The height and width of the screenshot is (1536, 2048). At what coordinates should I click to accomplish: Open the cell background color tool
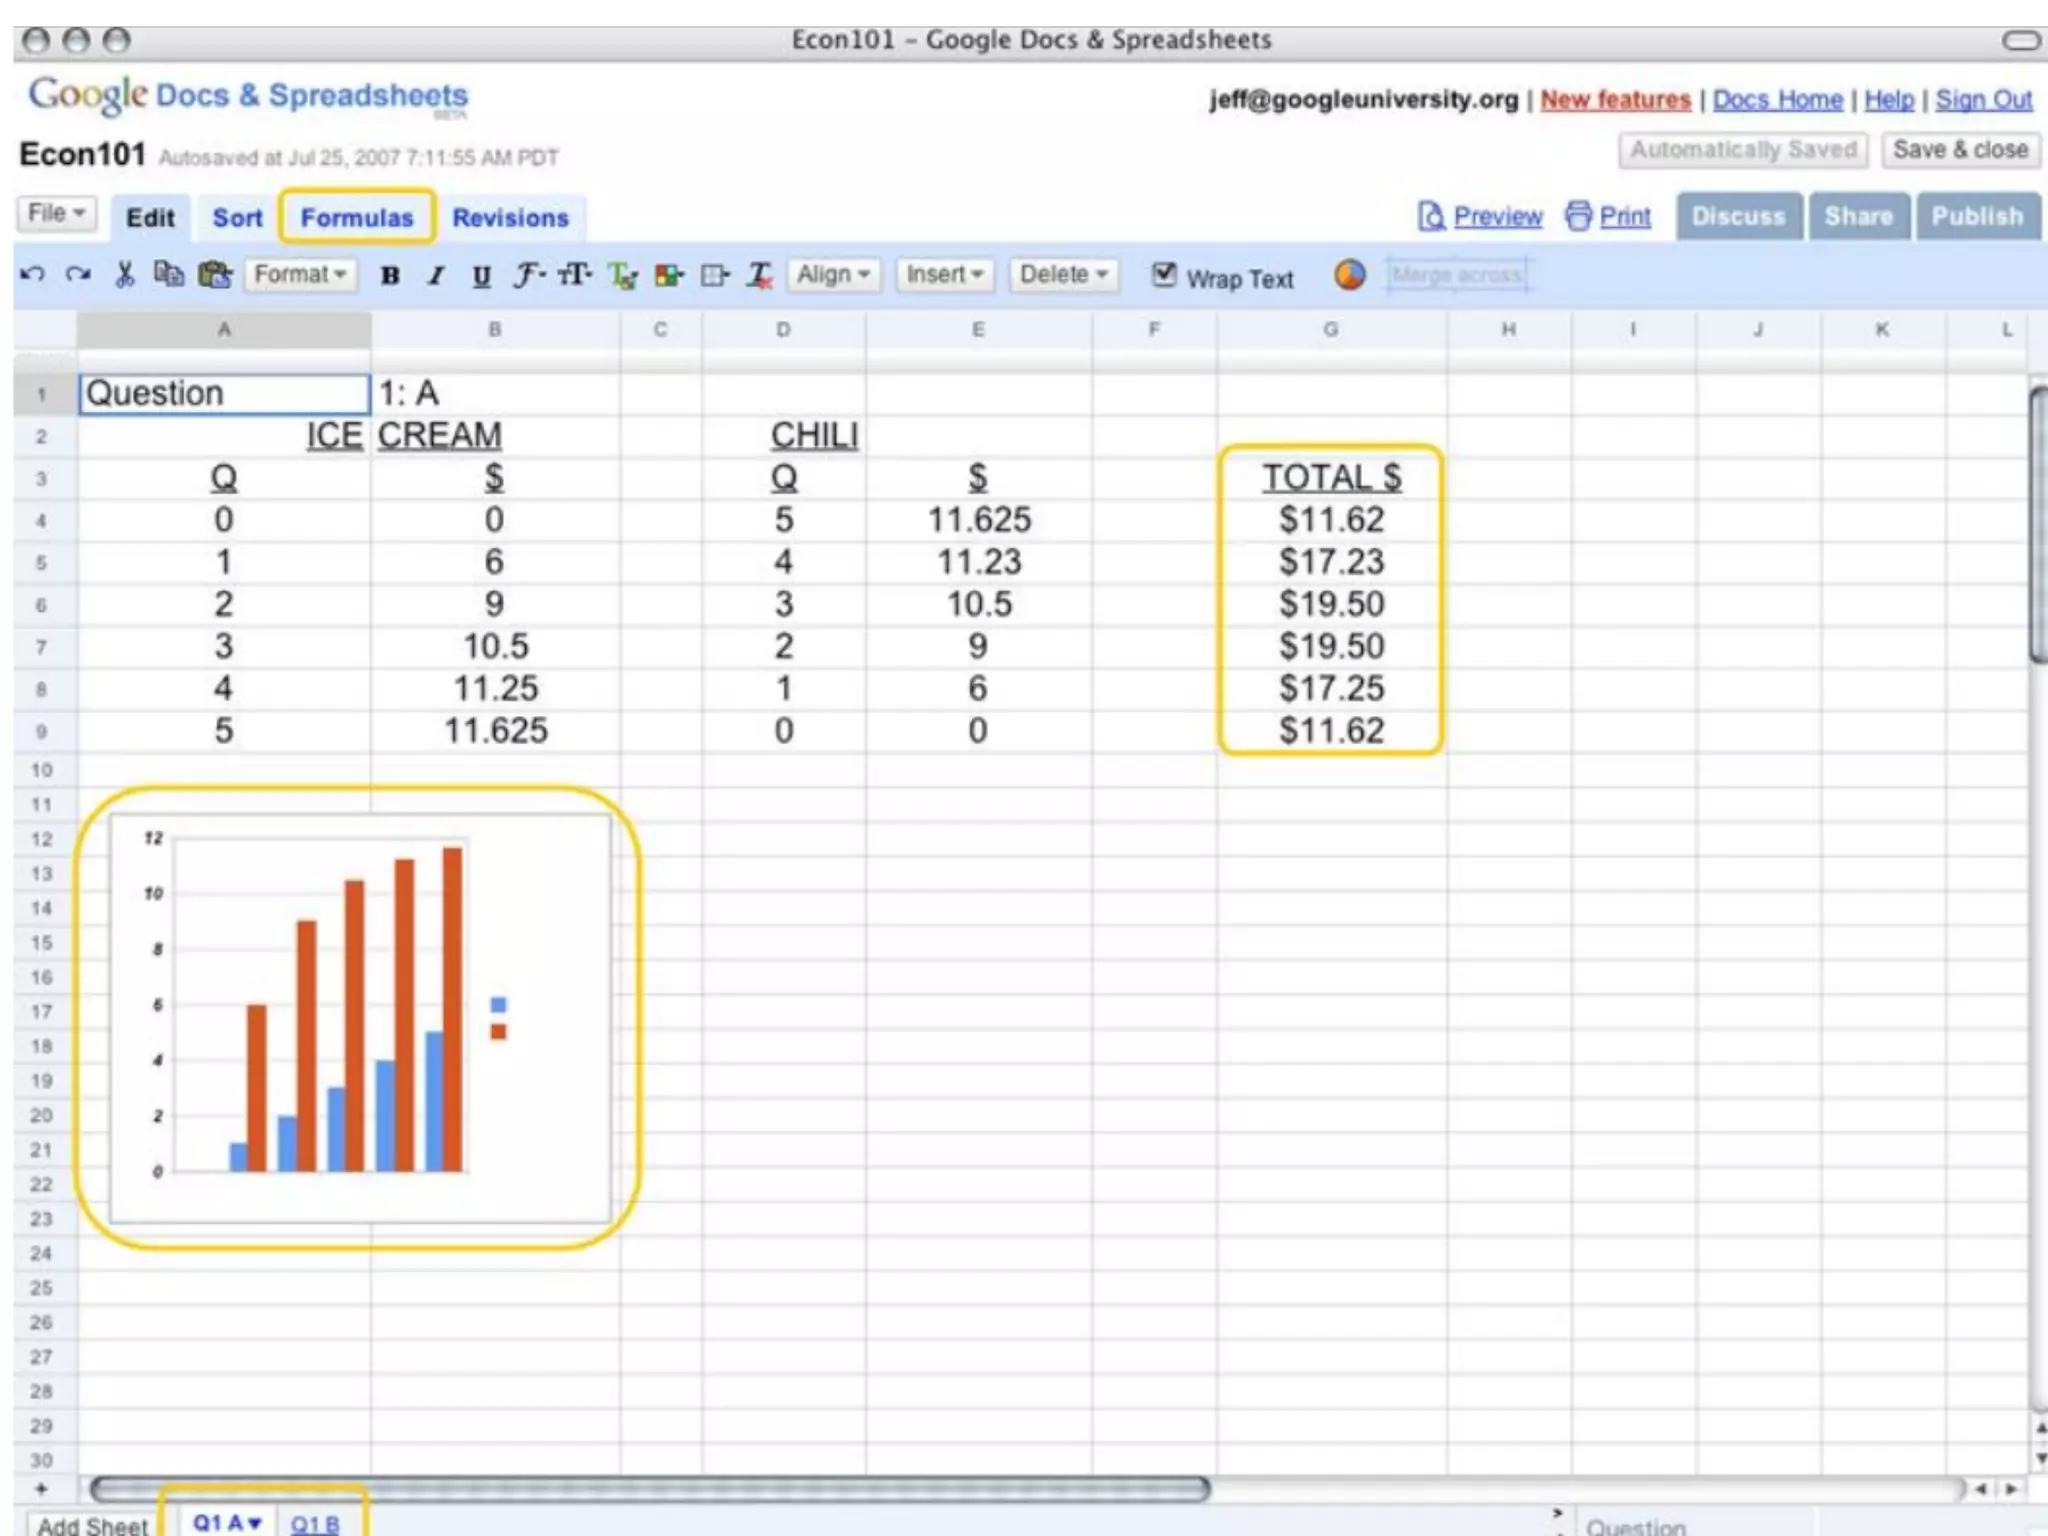(x=668, y=275)
